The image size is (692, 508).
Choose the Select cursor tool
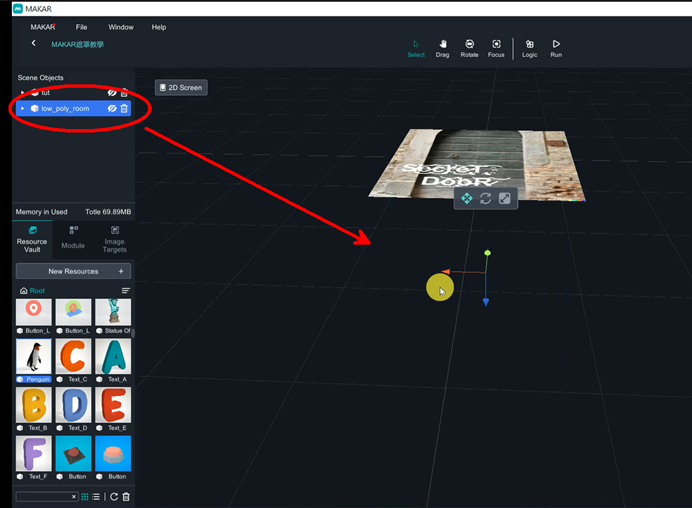point(416,48)
